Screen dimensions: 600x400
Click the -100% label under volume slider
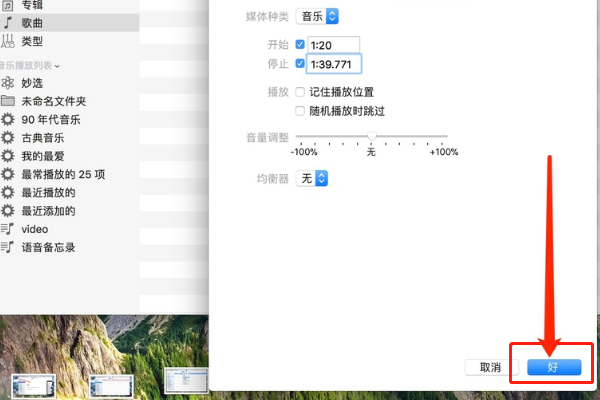304,152
